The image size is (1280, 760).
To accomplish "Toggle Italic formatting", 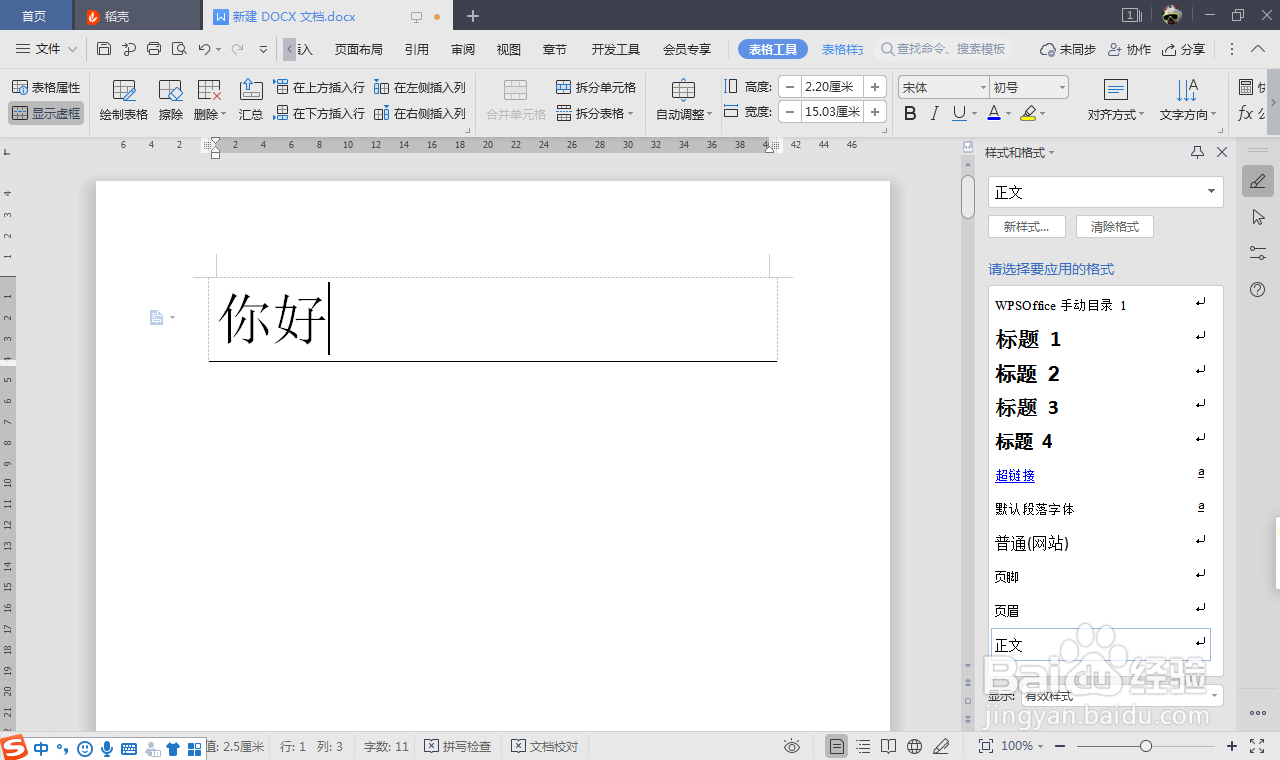I will tap(935, 114).
